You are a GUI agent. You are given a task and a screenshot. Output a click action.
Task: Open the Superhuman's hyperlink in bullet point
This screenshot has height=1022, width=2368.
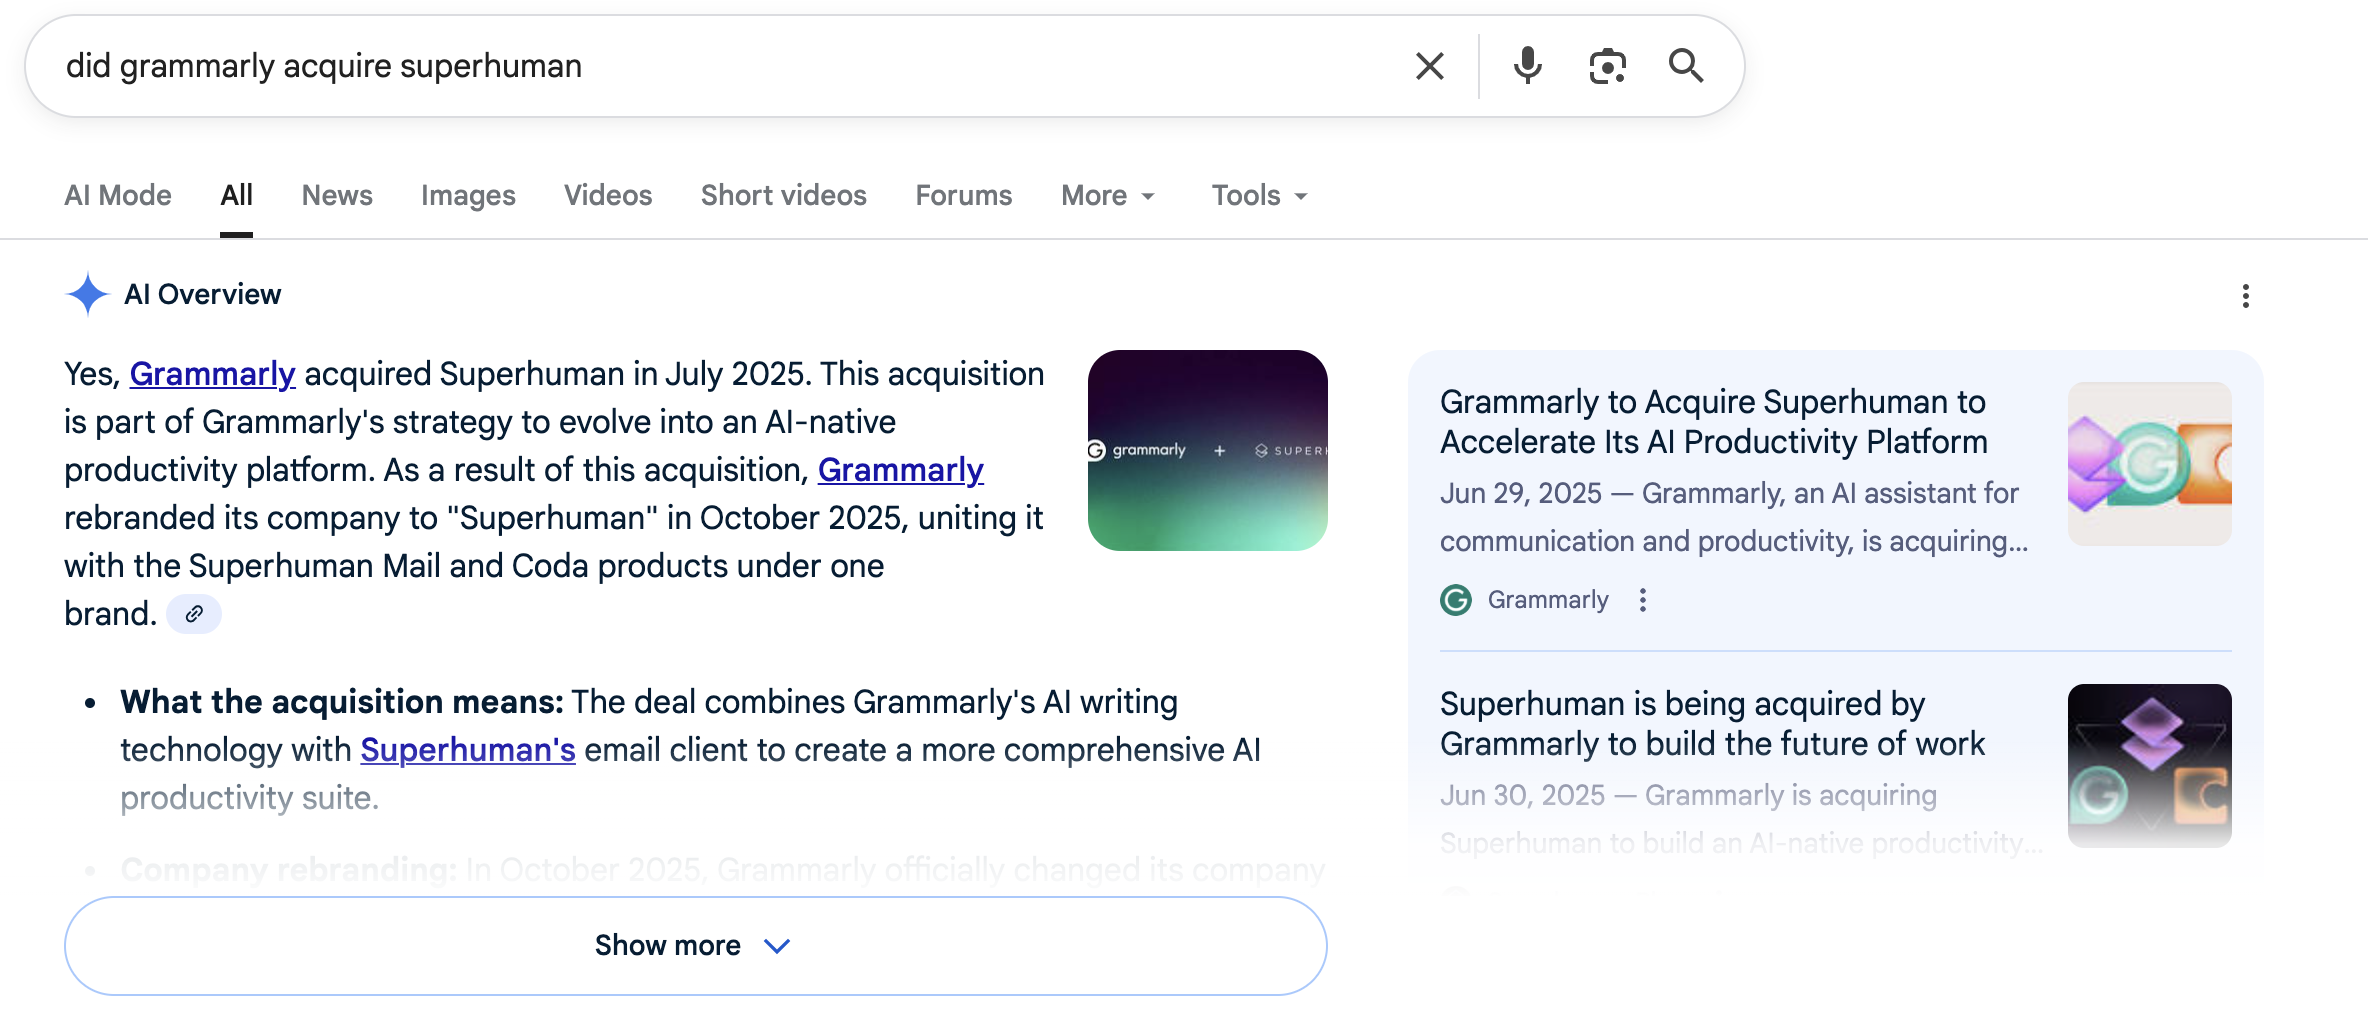click(467, 750)
